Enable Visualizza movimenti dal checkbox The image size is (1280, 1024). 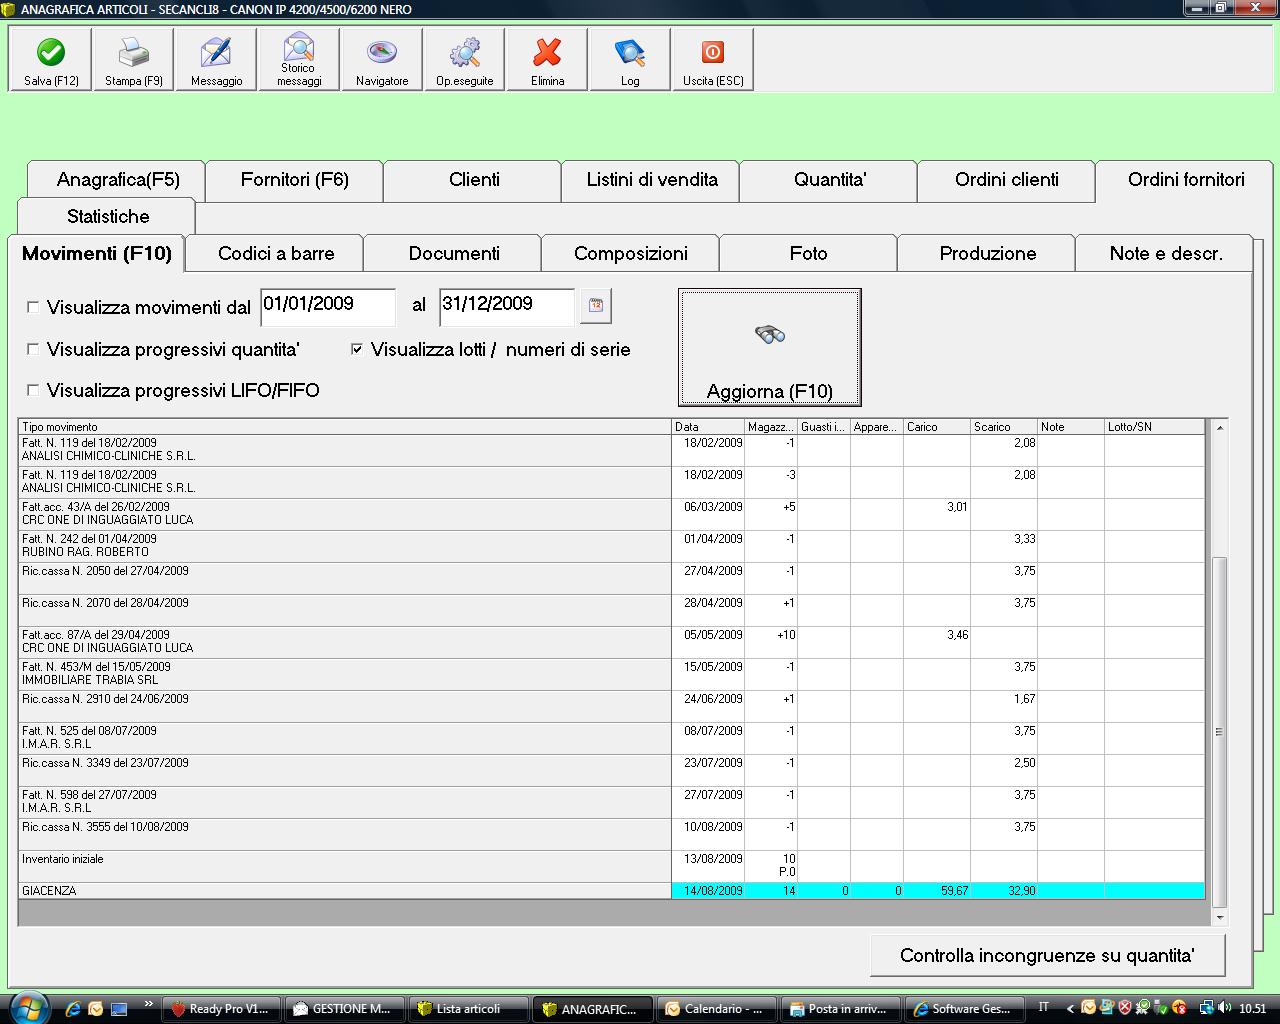33,308
